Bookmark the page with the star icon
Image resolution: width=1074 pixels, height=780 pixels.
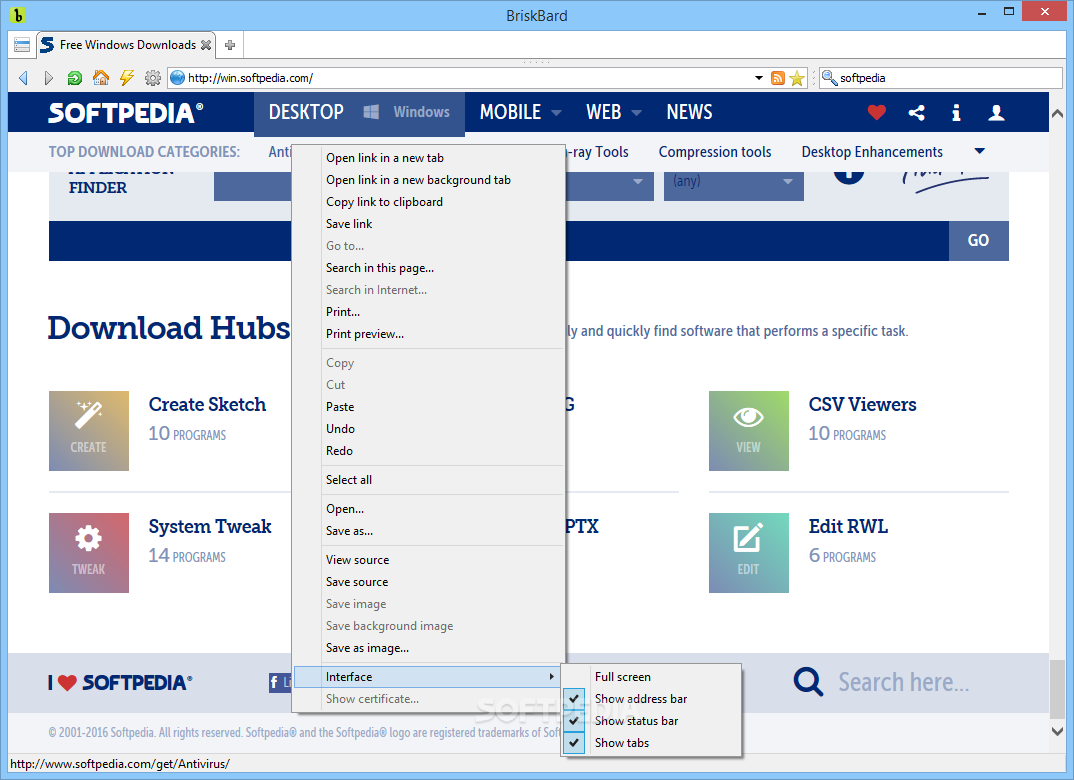pos(797,78)
